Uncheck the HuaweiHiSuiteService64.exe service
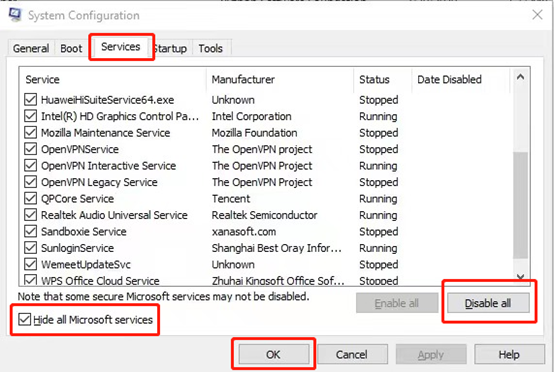Image resolution: width=554 pixels, height=372 pixels. (x=31, y=100)
